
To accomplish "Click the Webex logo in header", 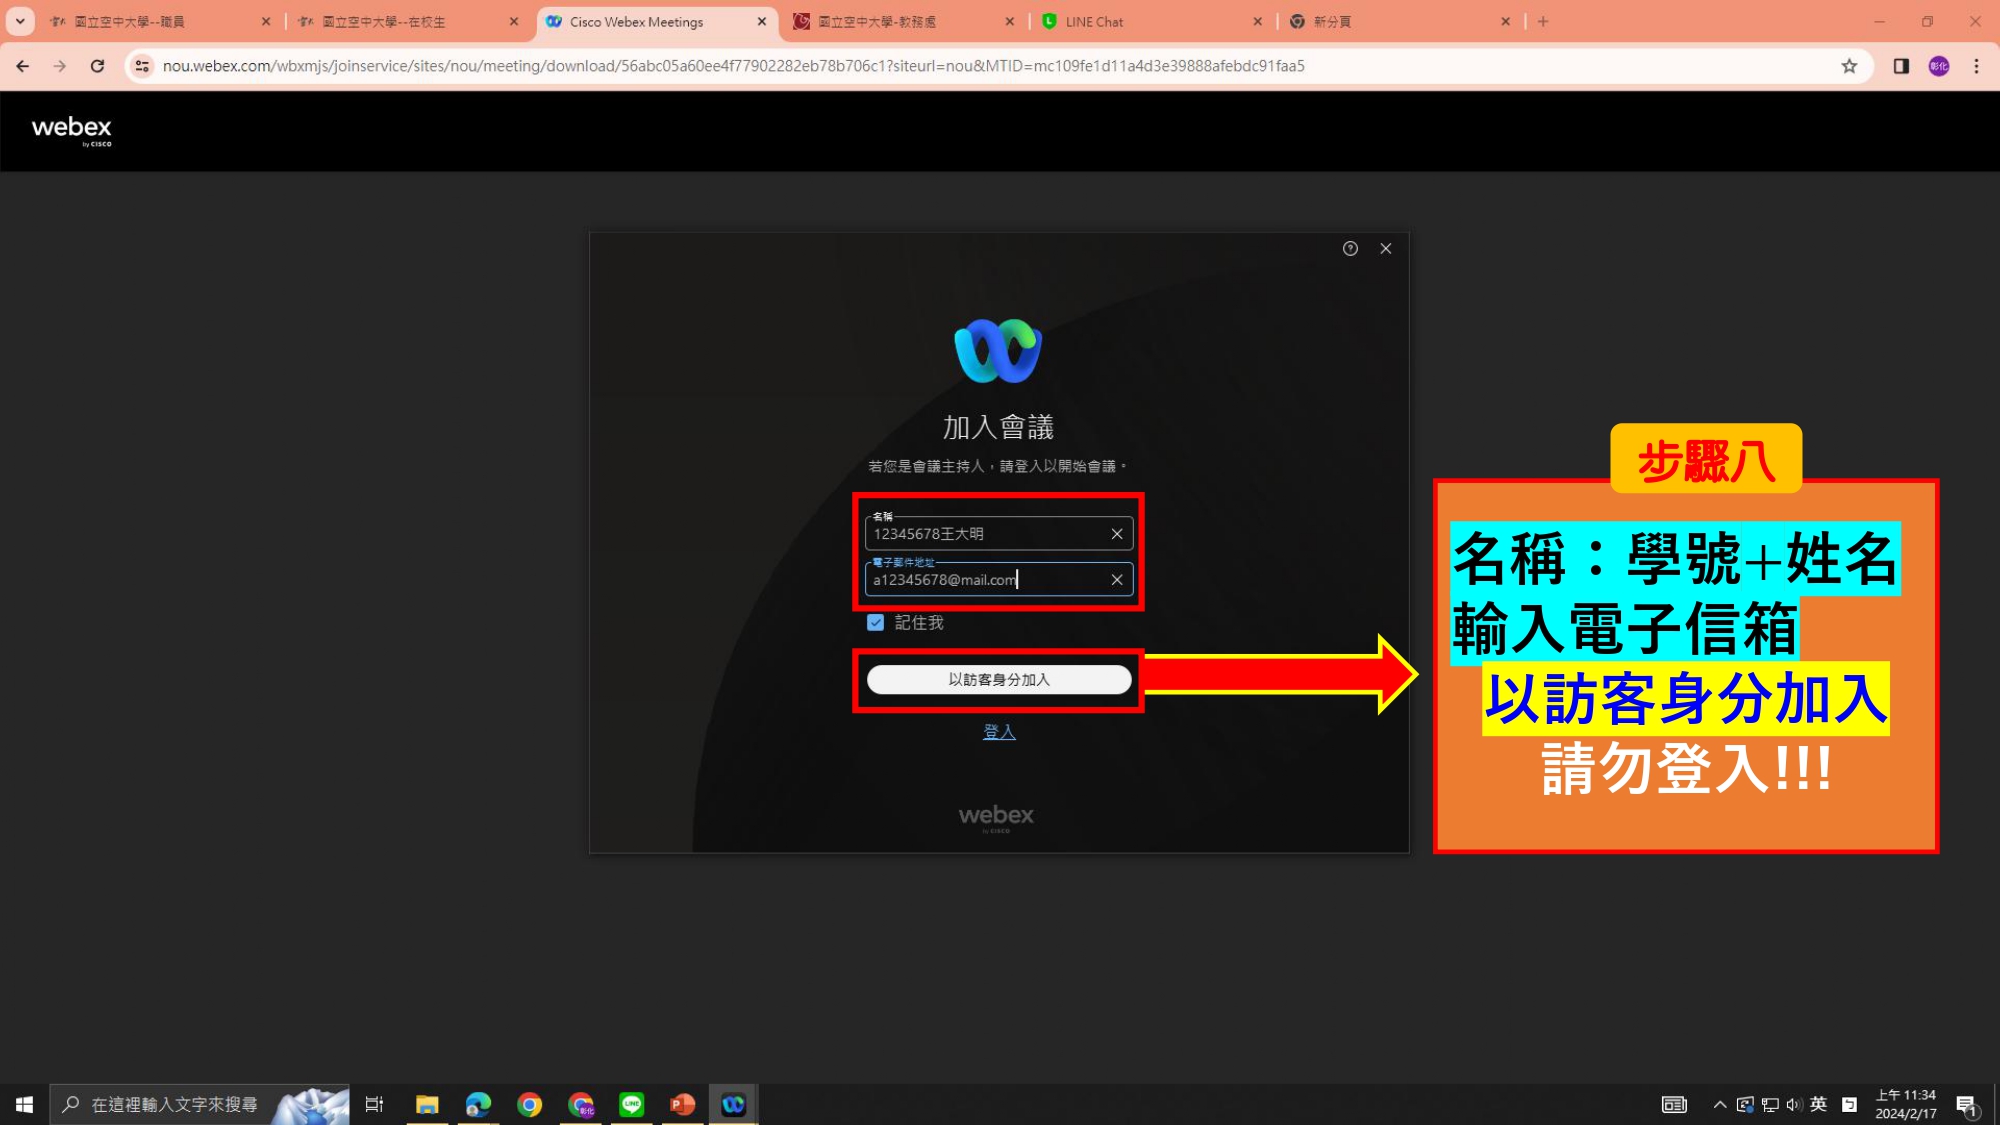I will pos(72,130).
